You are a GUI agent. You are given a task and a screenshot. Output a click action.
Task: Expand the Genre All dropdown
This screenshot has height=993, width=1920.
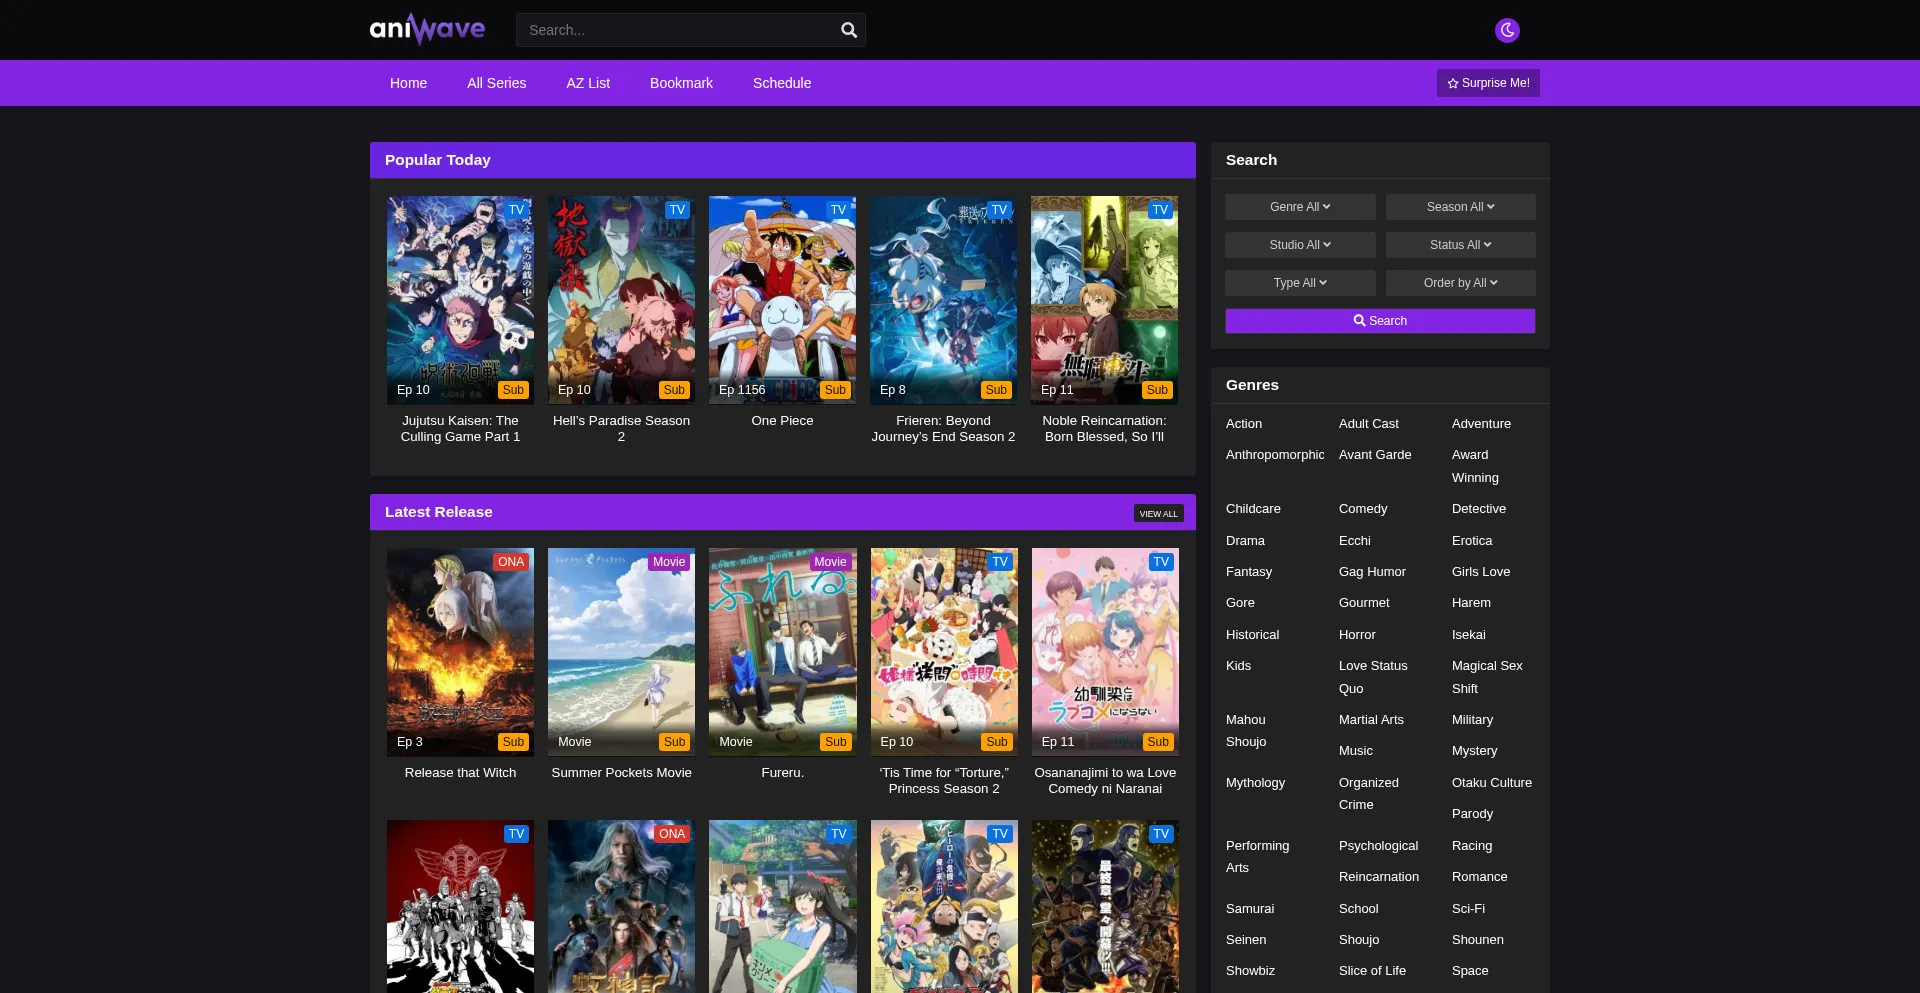(1300, 207)
